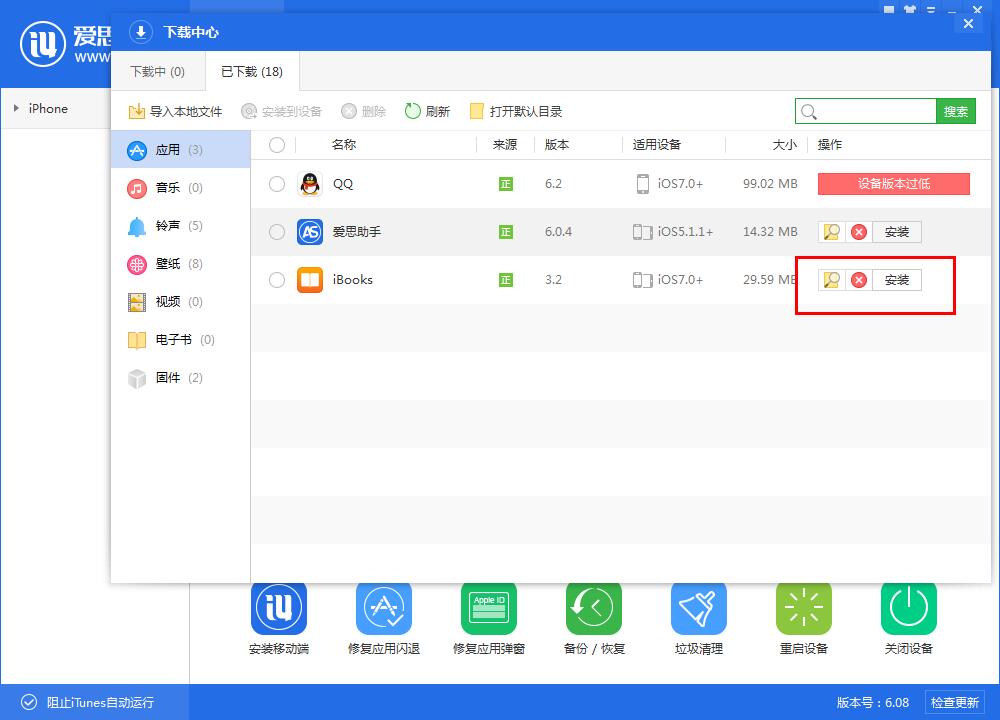Image resolution: width=1000 pixels, height=720 pixels.
Task: Click 刷新 in the toolbar
Action: tap(427, 111)
